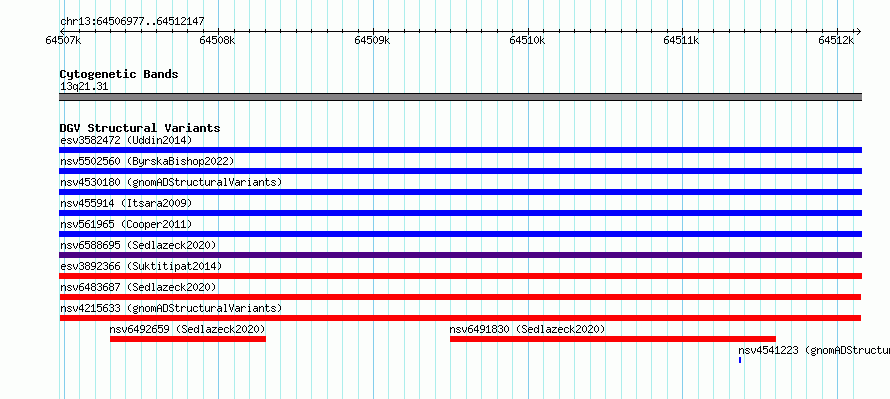Select the purple bar under nsv6588695
The height and width of the screenshot is (399, 890).
[460, 255]
